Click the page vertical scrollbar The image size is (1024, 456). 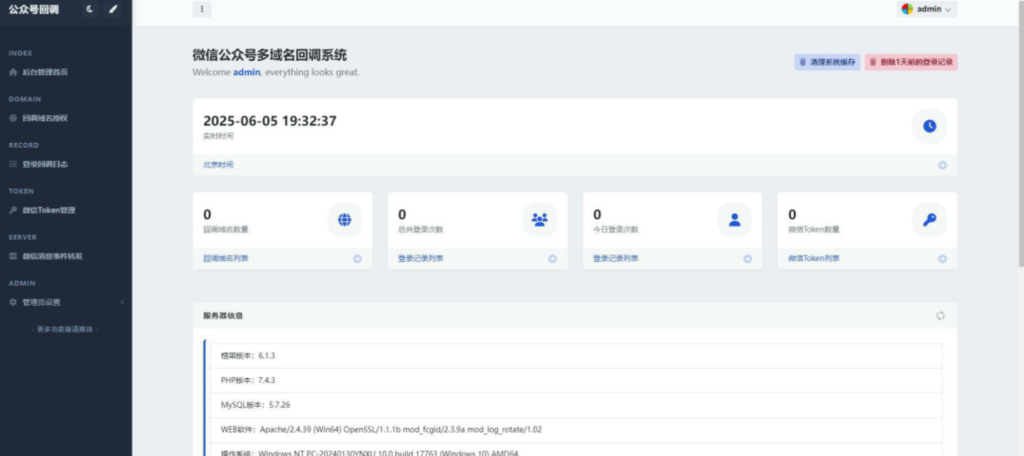tap(1021, 134)
